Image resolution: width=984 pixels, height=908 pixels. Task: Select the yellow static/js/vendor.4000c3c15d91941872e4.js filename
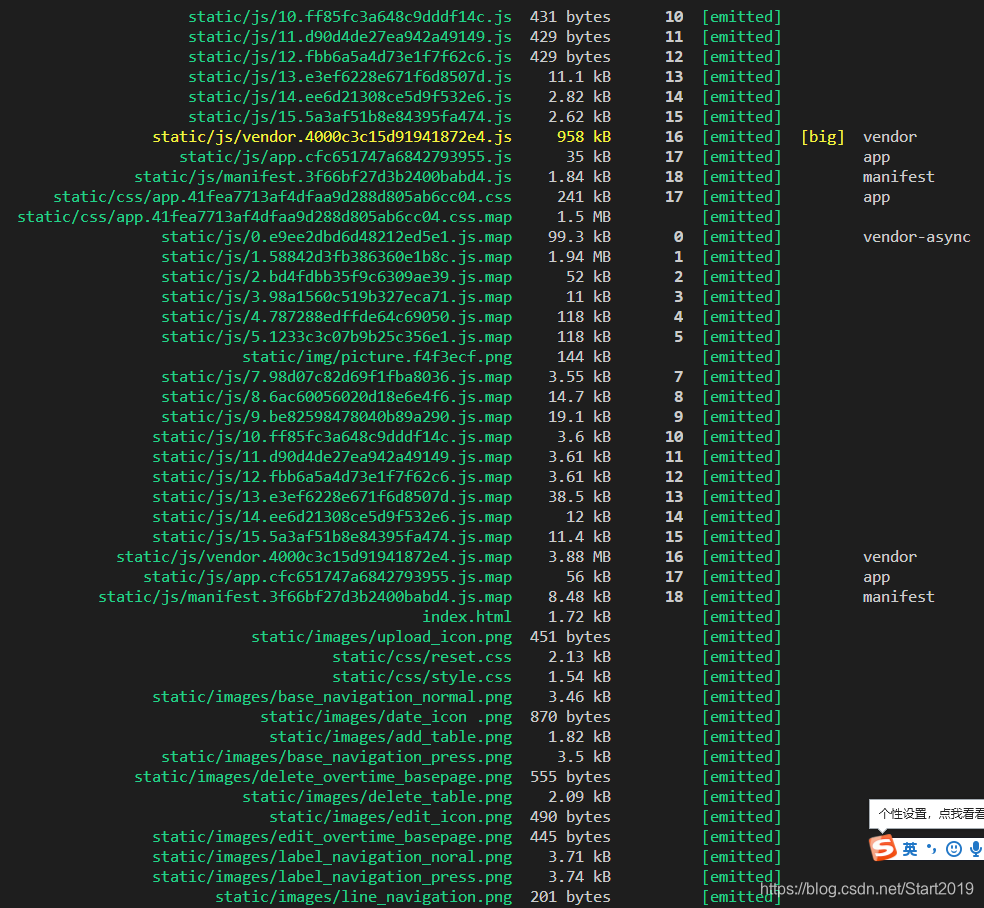332,137
